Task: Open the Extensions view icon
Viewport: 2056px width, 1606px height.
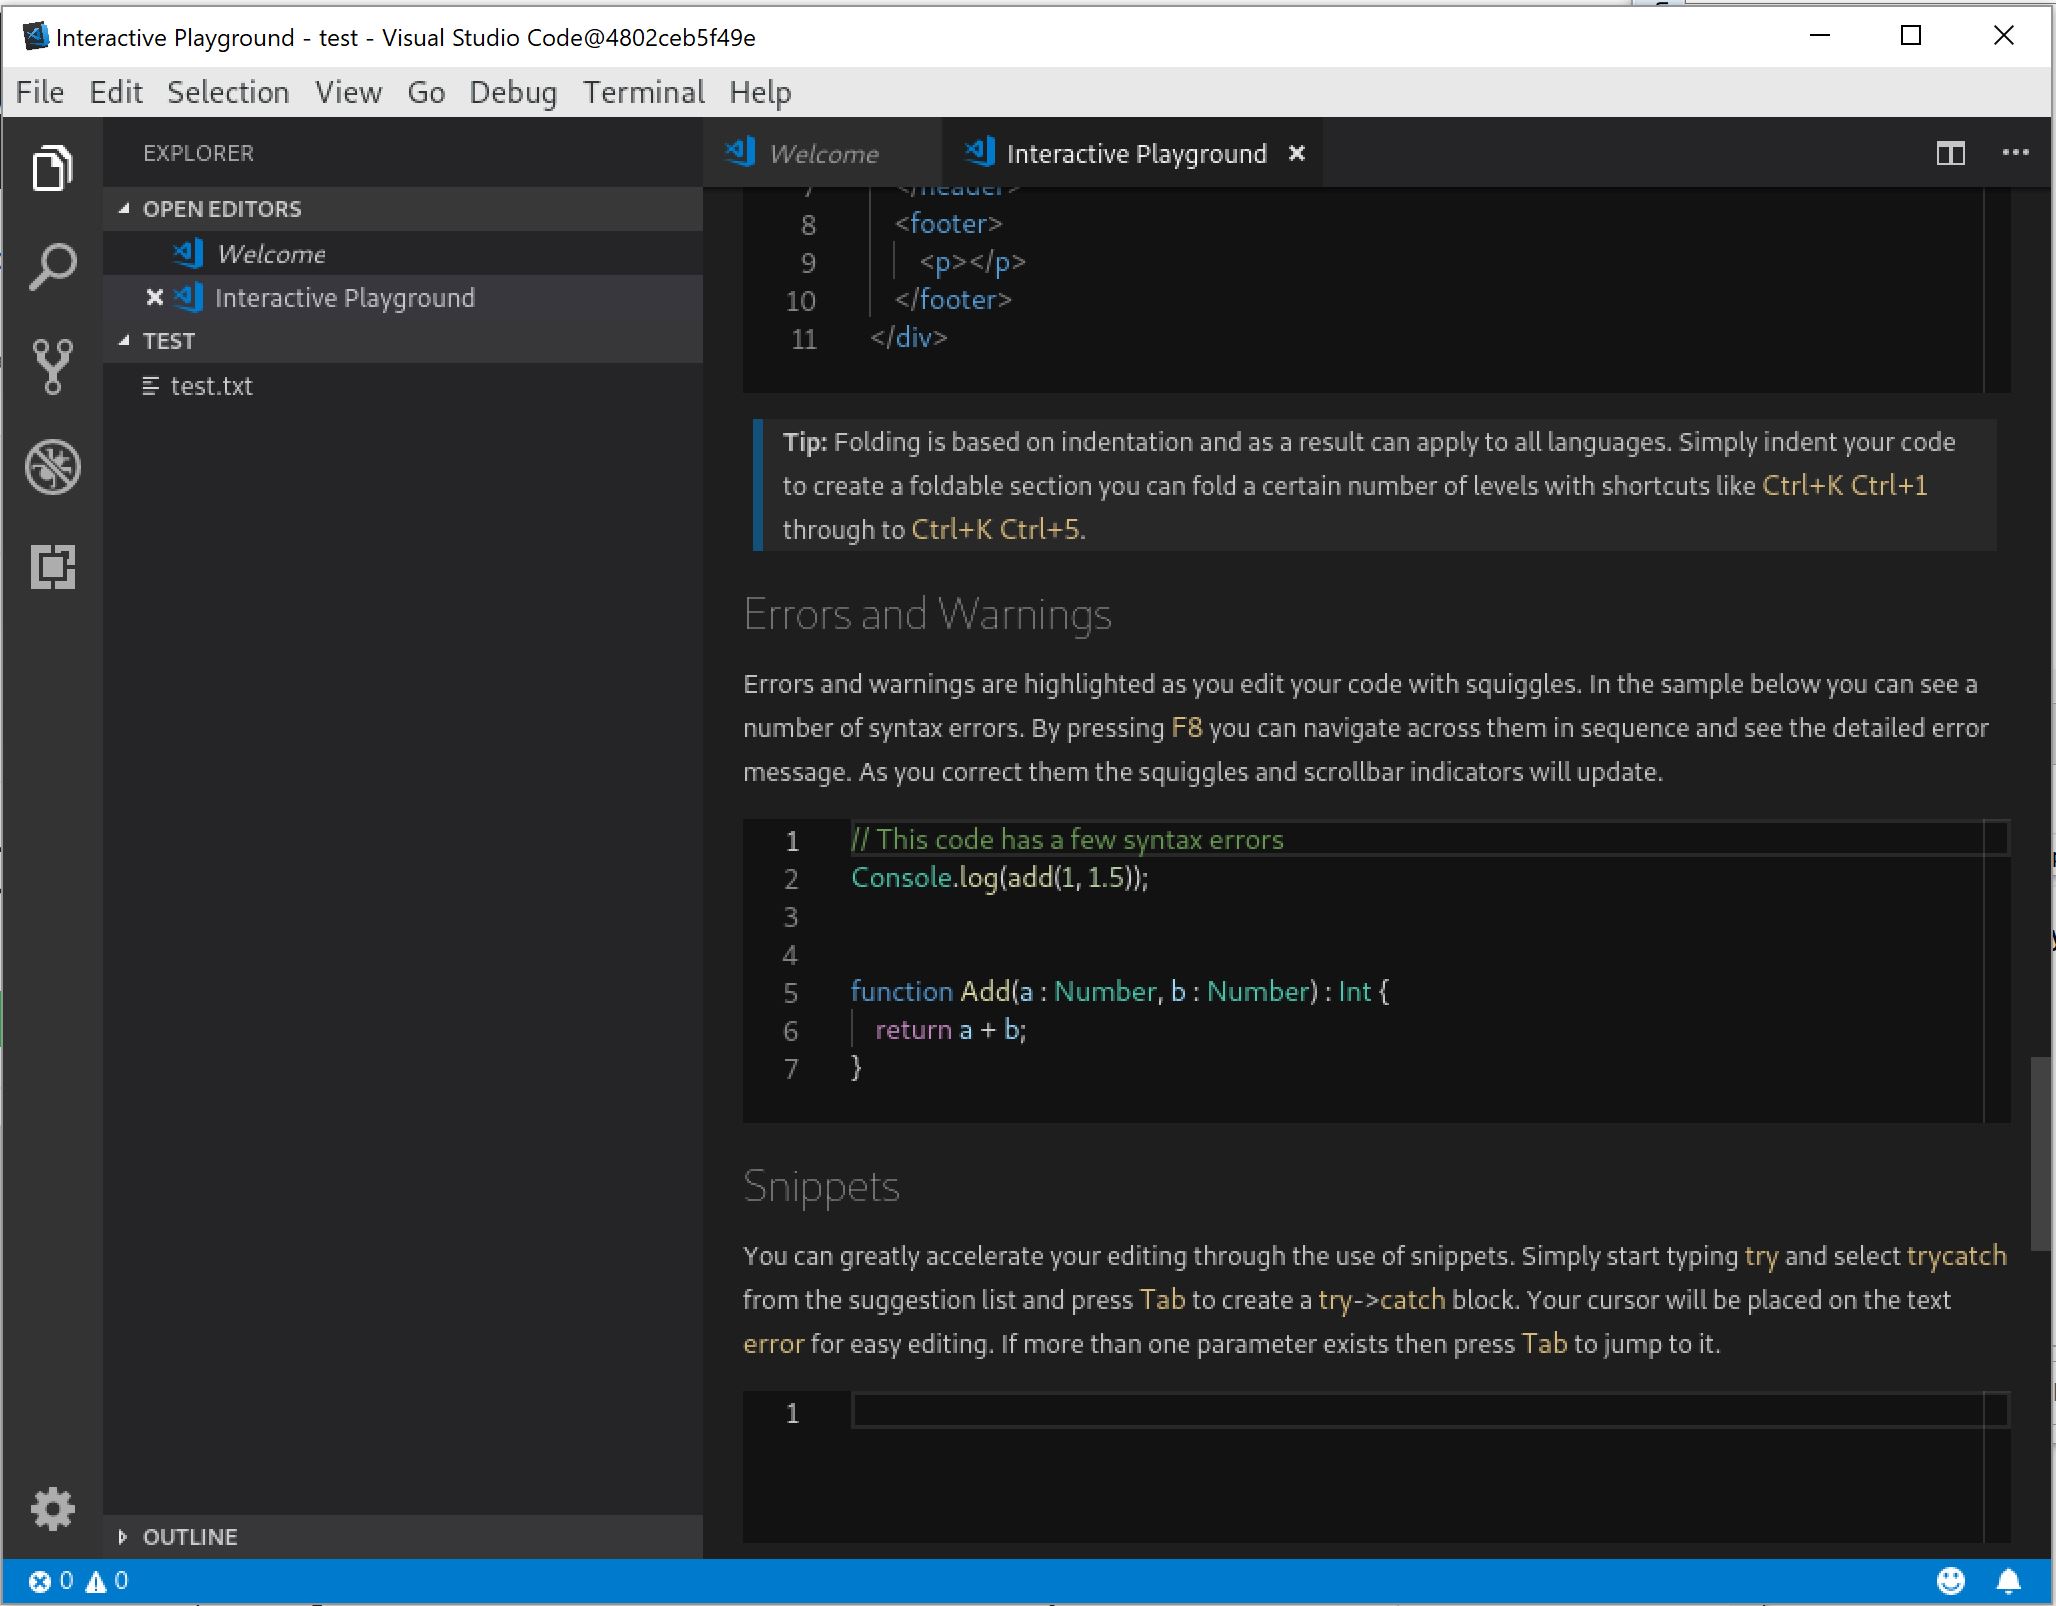Action: pos(52,567)
